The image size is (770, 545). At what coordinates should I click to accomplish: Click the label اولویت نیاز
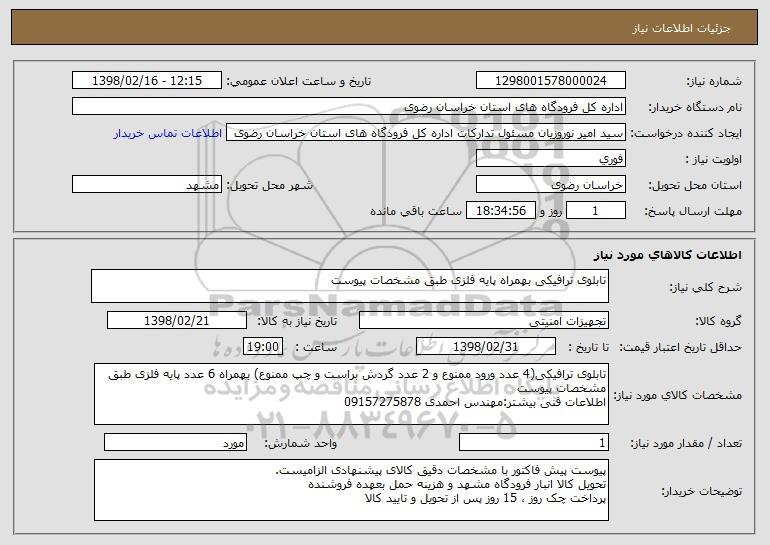[714, 160]
